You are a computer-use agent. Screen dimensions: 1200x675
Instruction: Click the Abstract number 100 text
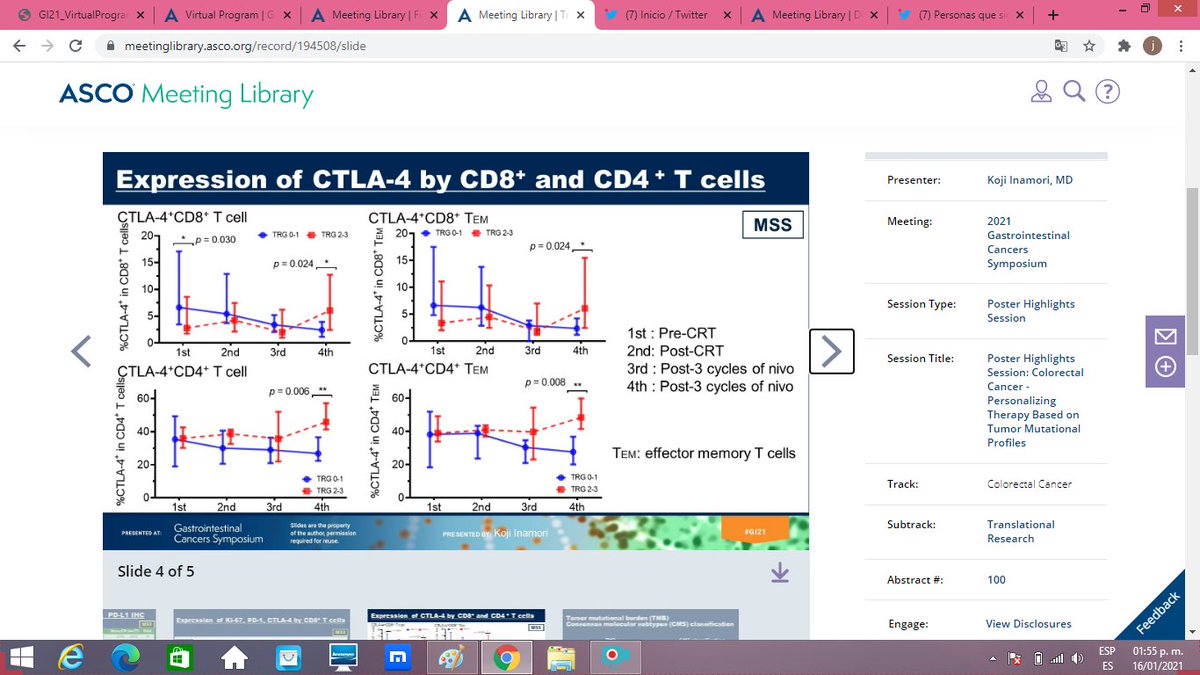point(996,580)
